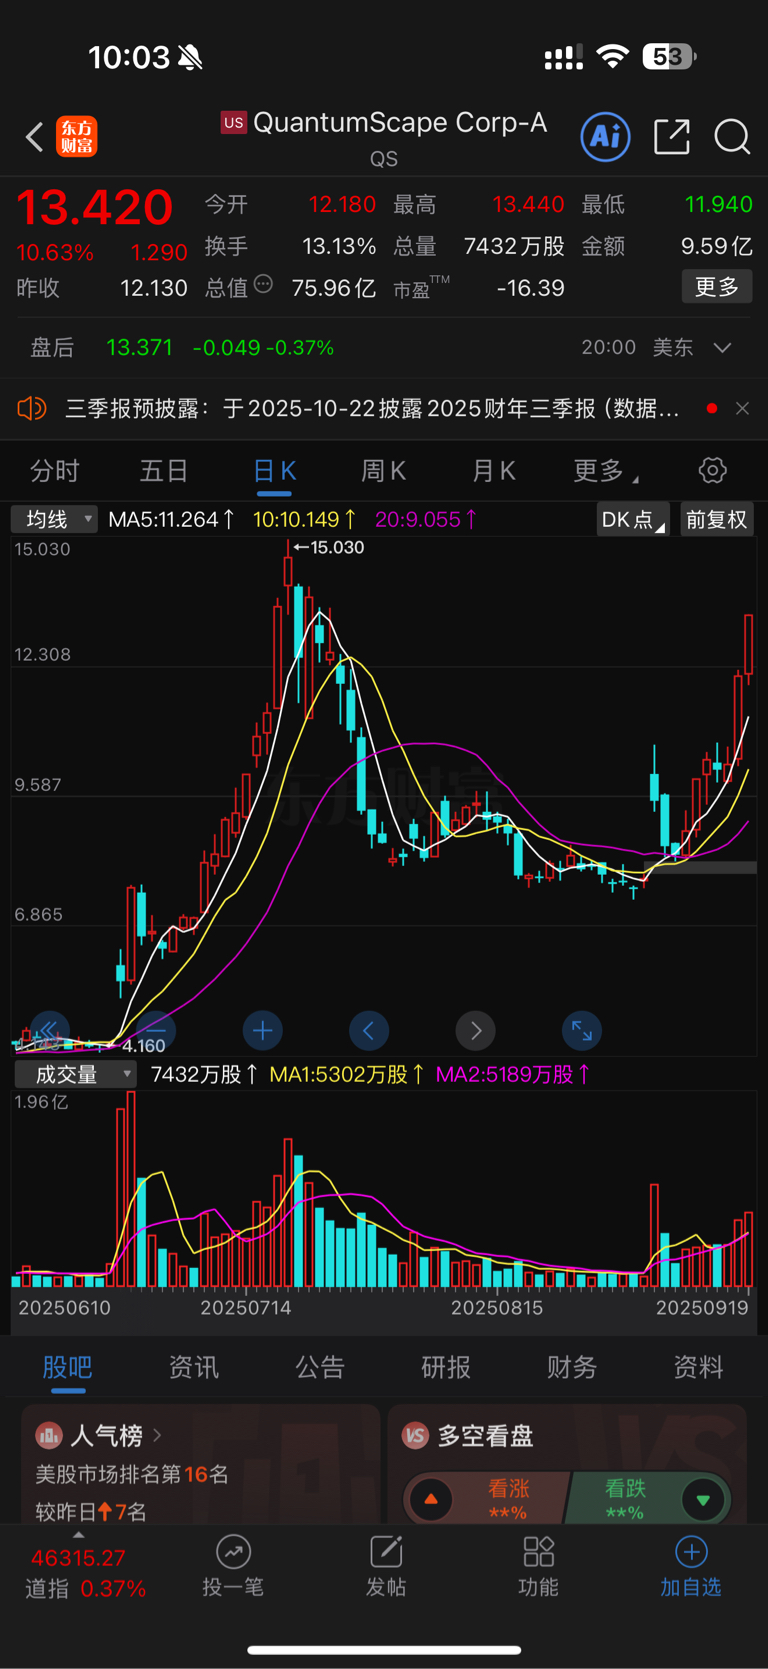Tap the current price 13.420
Viewport: 768px width, 1669px height.
tap(95, 207)
